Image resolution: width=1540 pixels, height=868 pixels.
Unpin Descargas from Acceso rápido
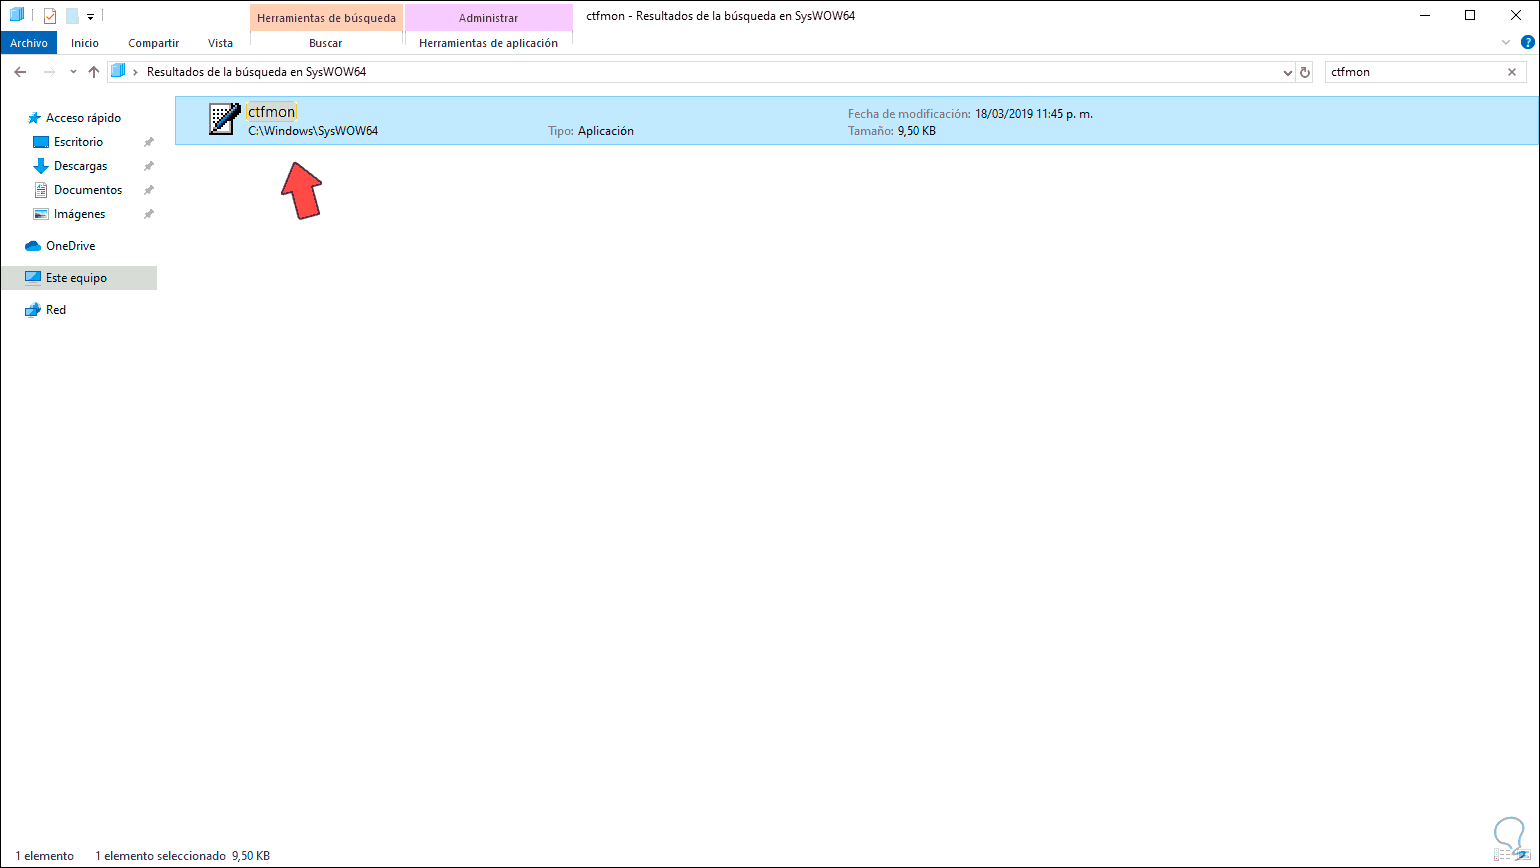click(x=148, y=165)
